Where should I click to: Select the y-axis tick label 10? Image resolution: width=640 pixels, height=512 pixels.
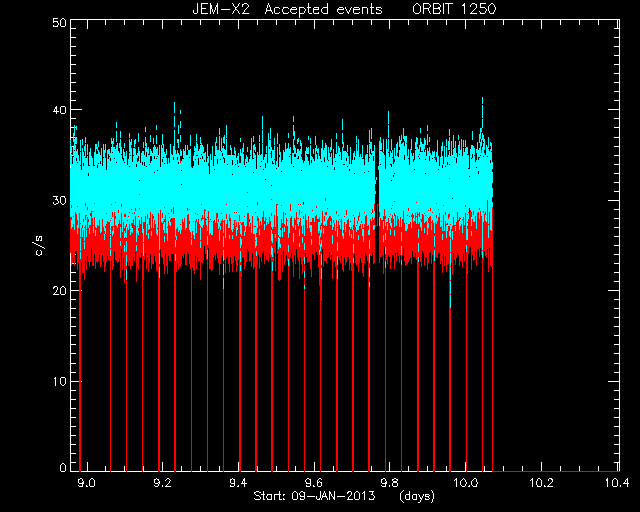[60, 382]
